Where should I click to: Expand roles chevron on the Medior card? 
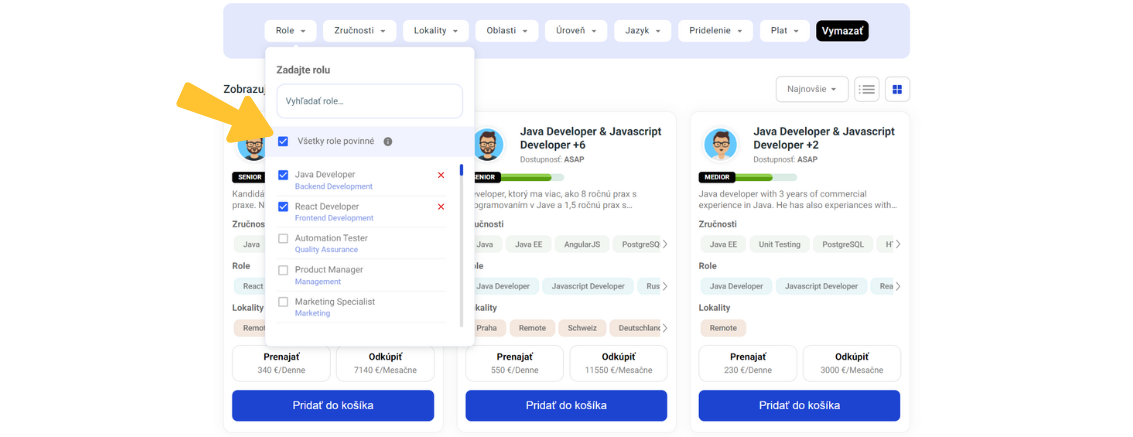897,286
